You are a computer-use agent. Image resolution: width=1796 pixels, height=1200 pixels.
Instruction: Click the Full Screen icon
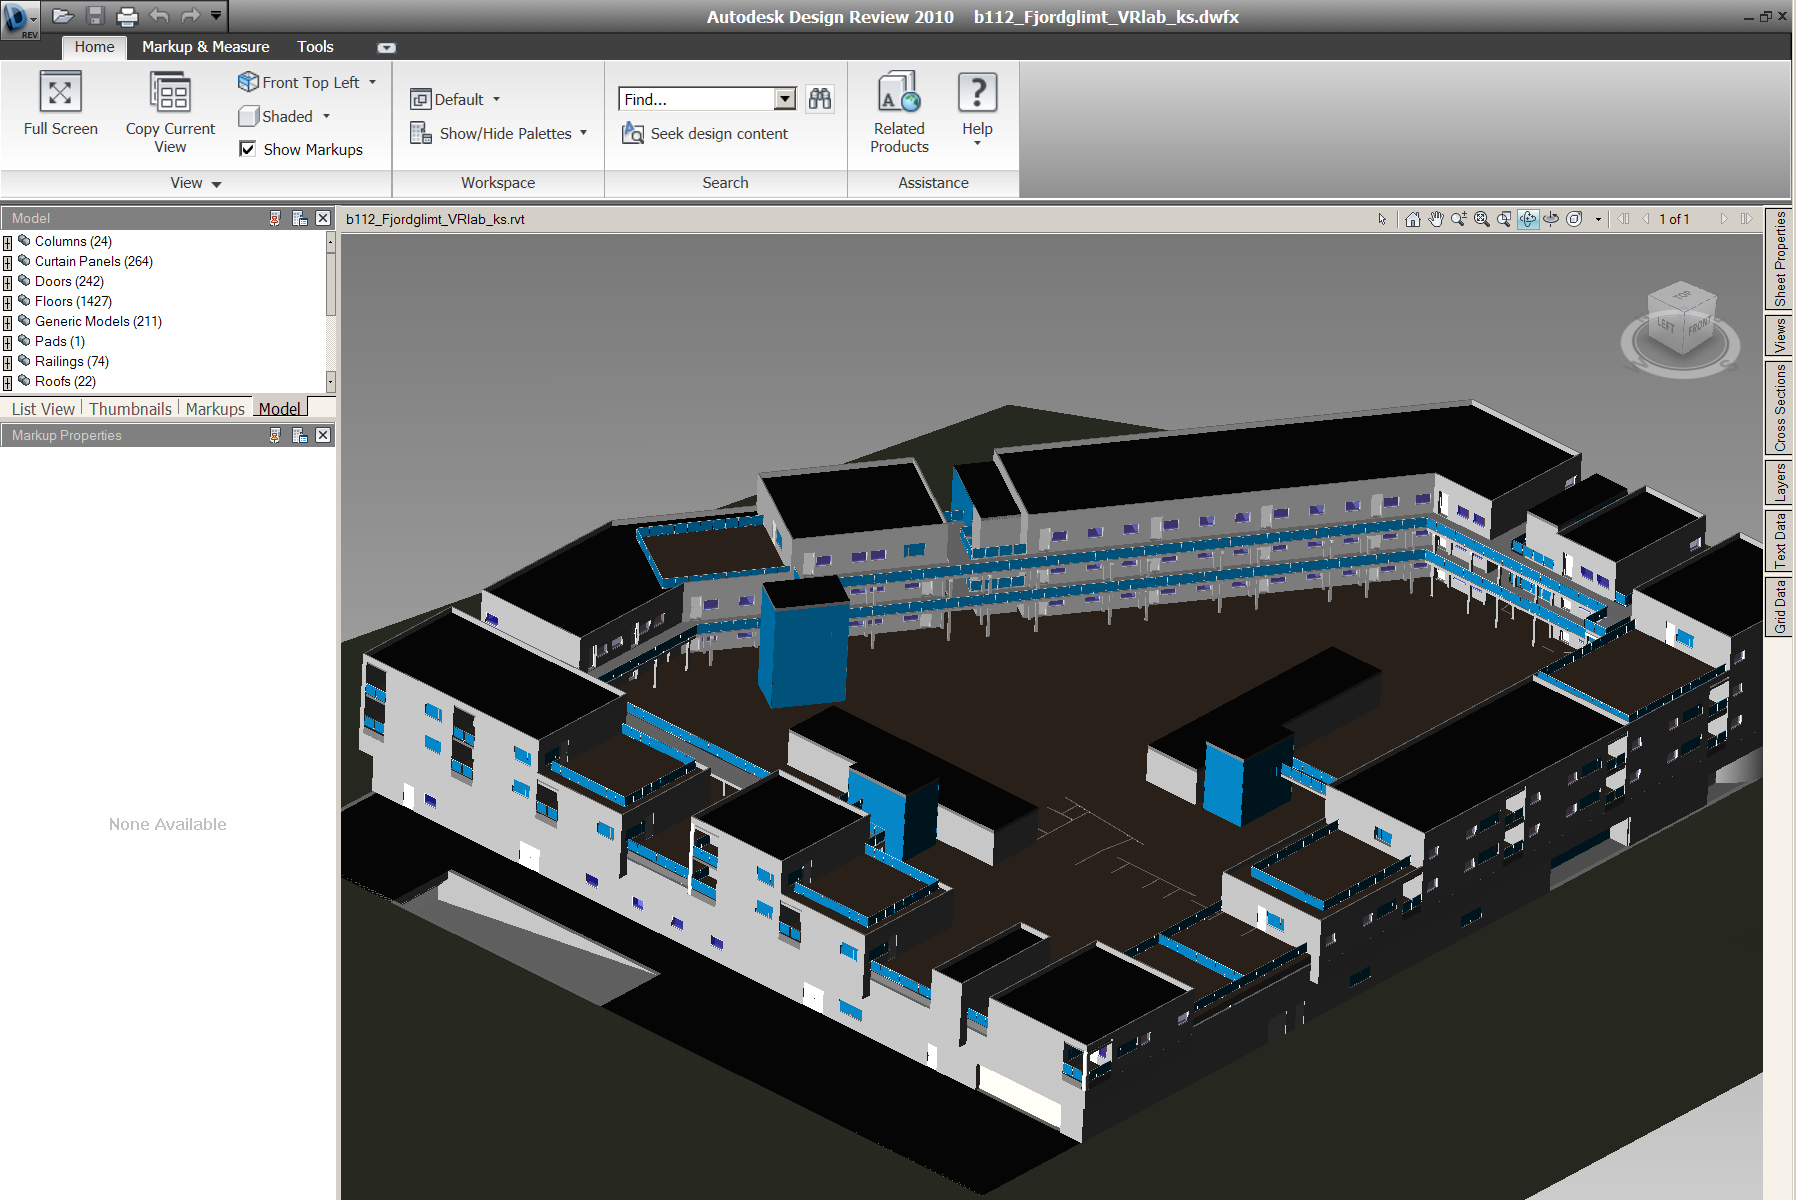click(x=60, y=92)
